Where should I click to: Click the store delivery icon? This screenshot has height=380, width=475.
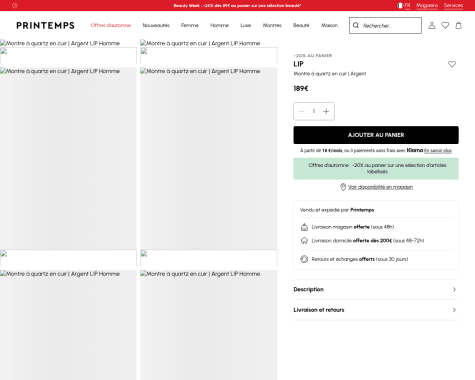[x=304, y=227]
